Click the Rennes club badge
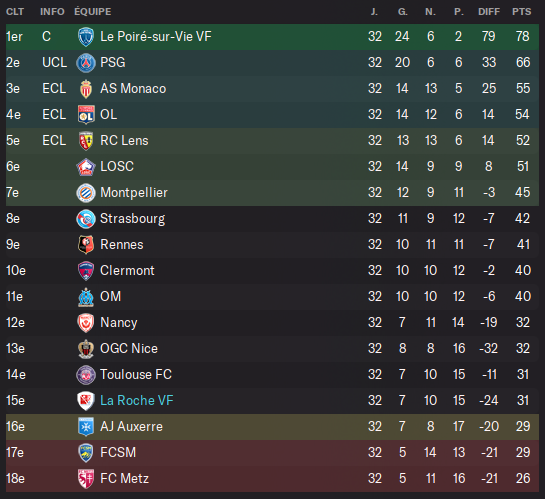Image resolution: width=545 pixels, height=499 pixels. 86,245
